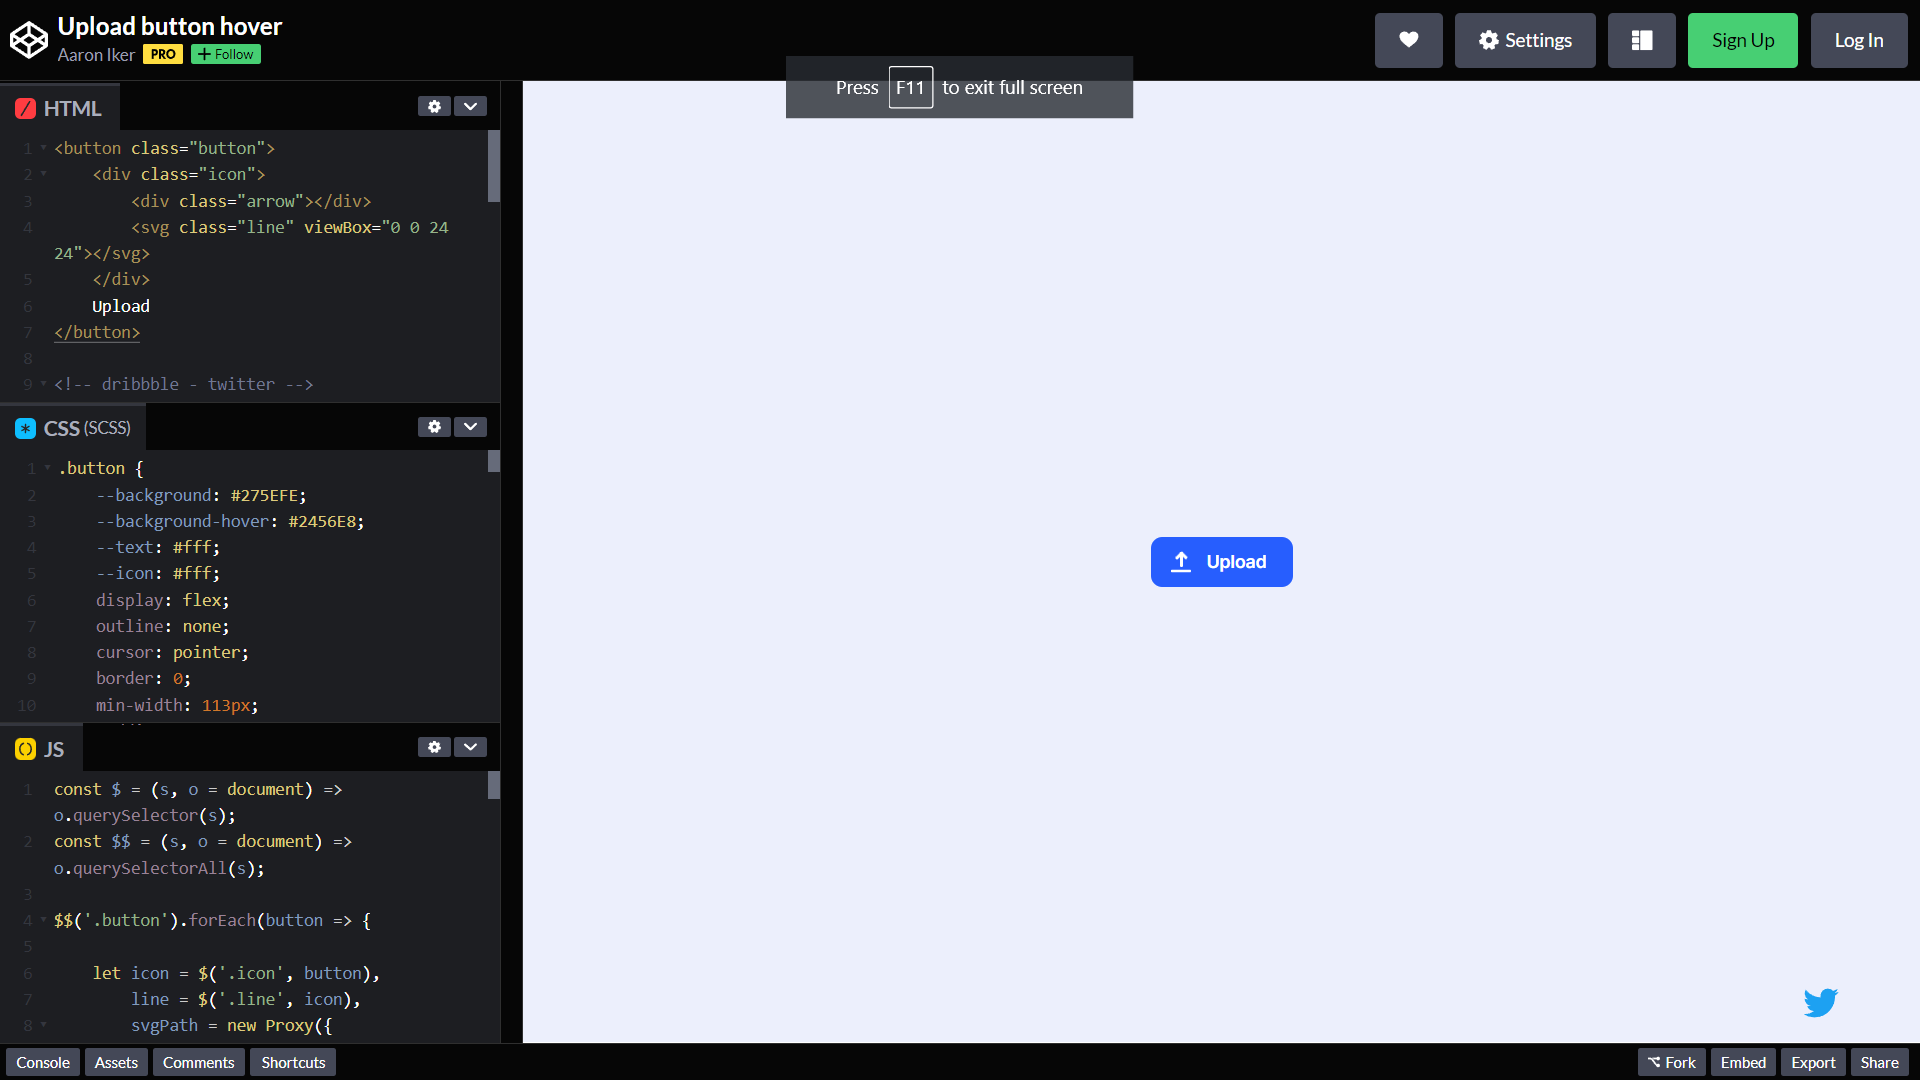
Task: Collapse HTML comment fold arrow on line 9
Action: point(43,384)
